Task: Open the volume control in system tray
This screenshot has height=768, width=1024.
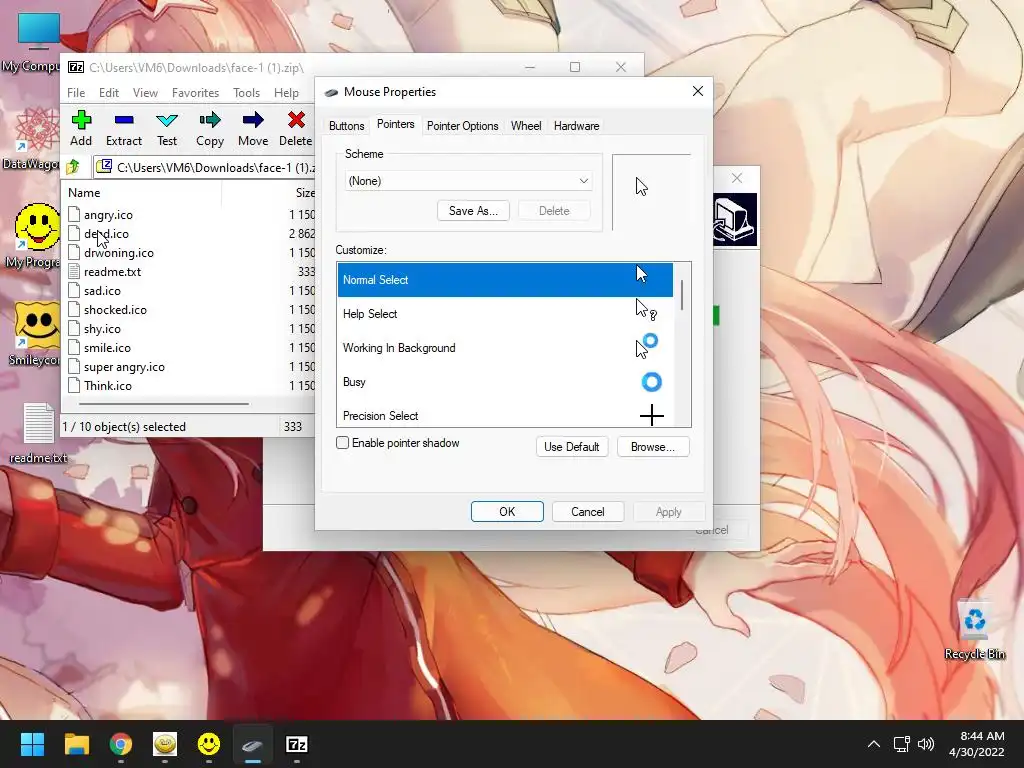Action: pyautogui.click(x=926, y=744)
